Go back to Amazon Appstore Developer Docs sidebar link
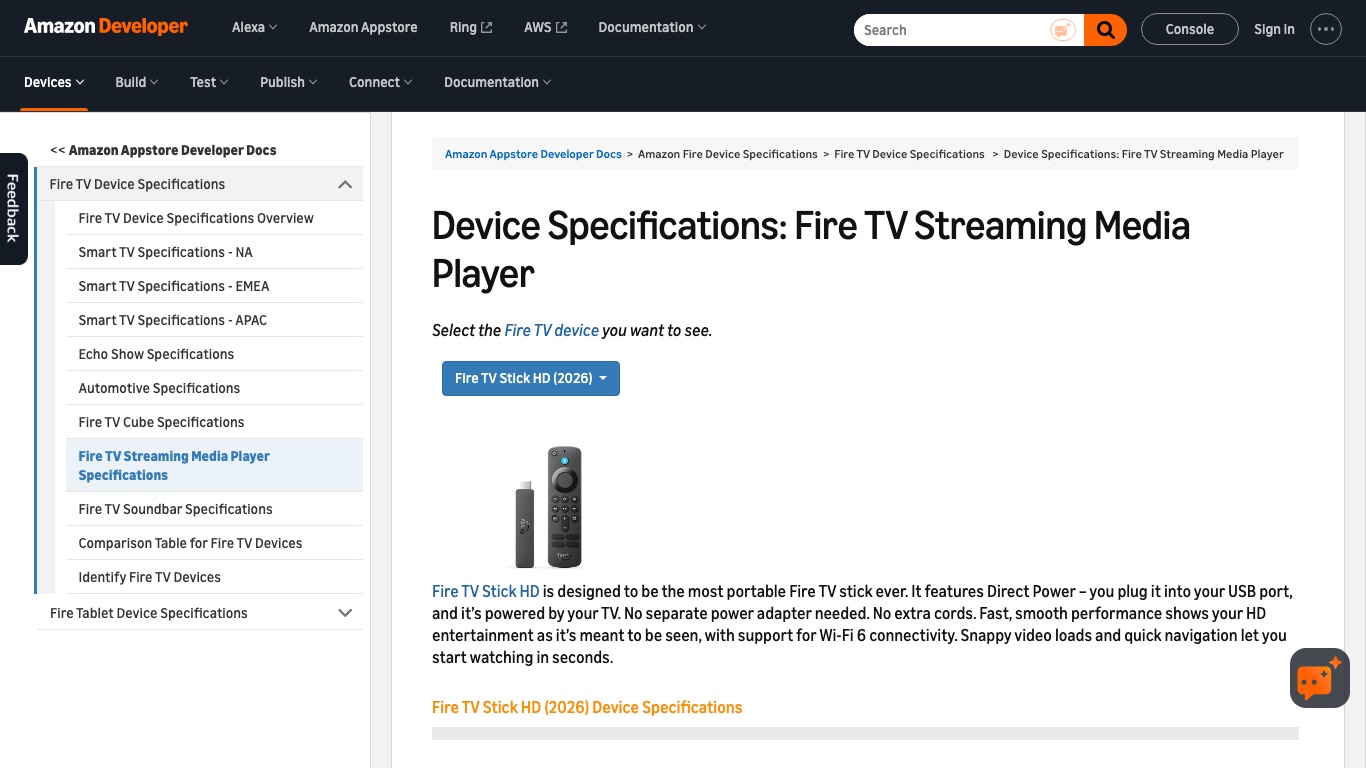This screenshot has height=768, width=1366. pyautogui.click(x=163, y=150)
